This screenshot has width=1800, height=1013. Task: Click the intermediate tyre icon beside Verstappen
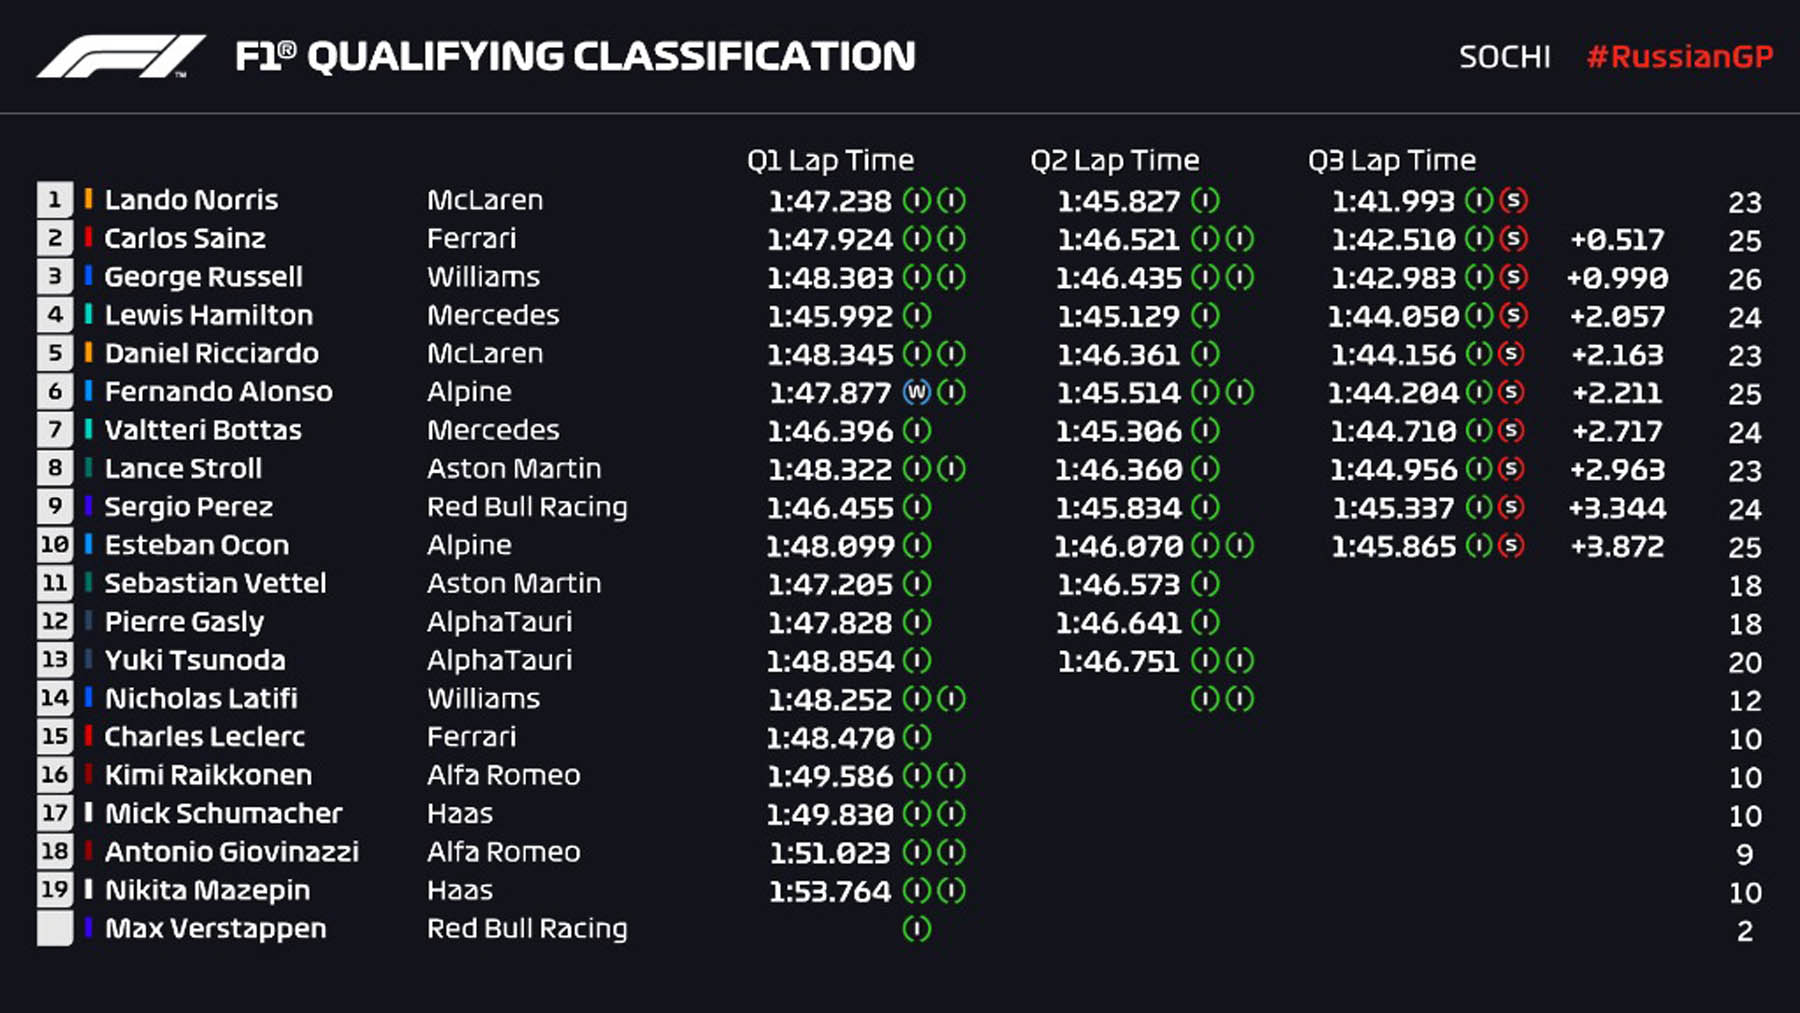pos(916,929)
